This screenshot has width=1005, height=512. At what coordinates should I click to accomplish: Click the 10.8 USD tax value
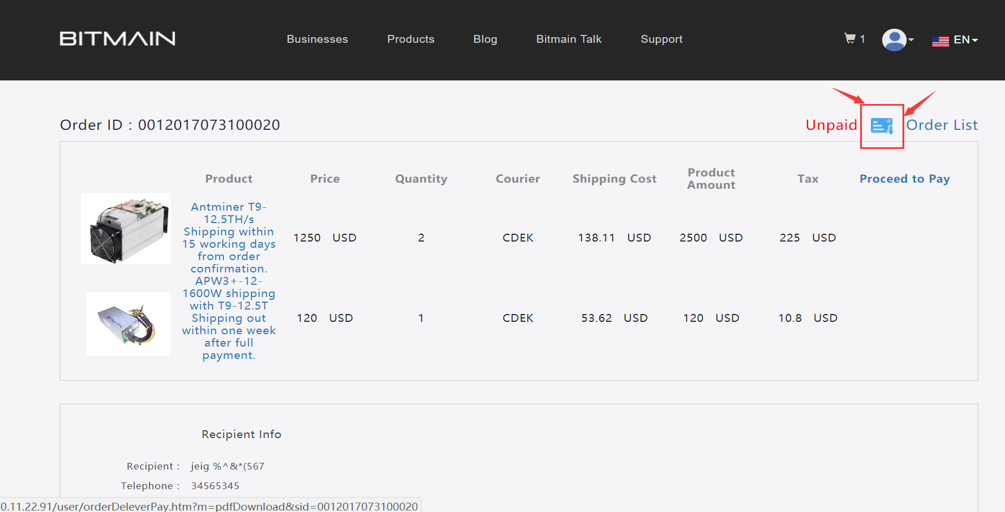(808, 318)
